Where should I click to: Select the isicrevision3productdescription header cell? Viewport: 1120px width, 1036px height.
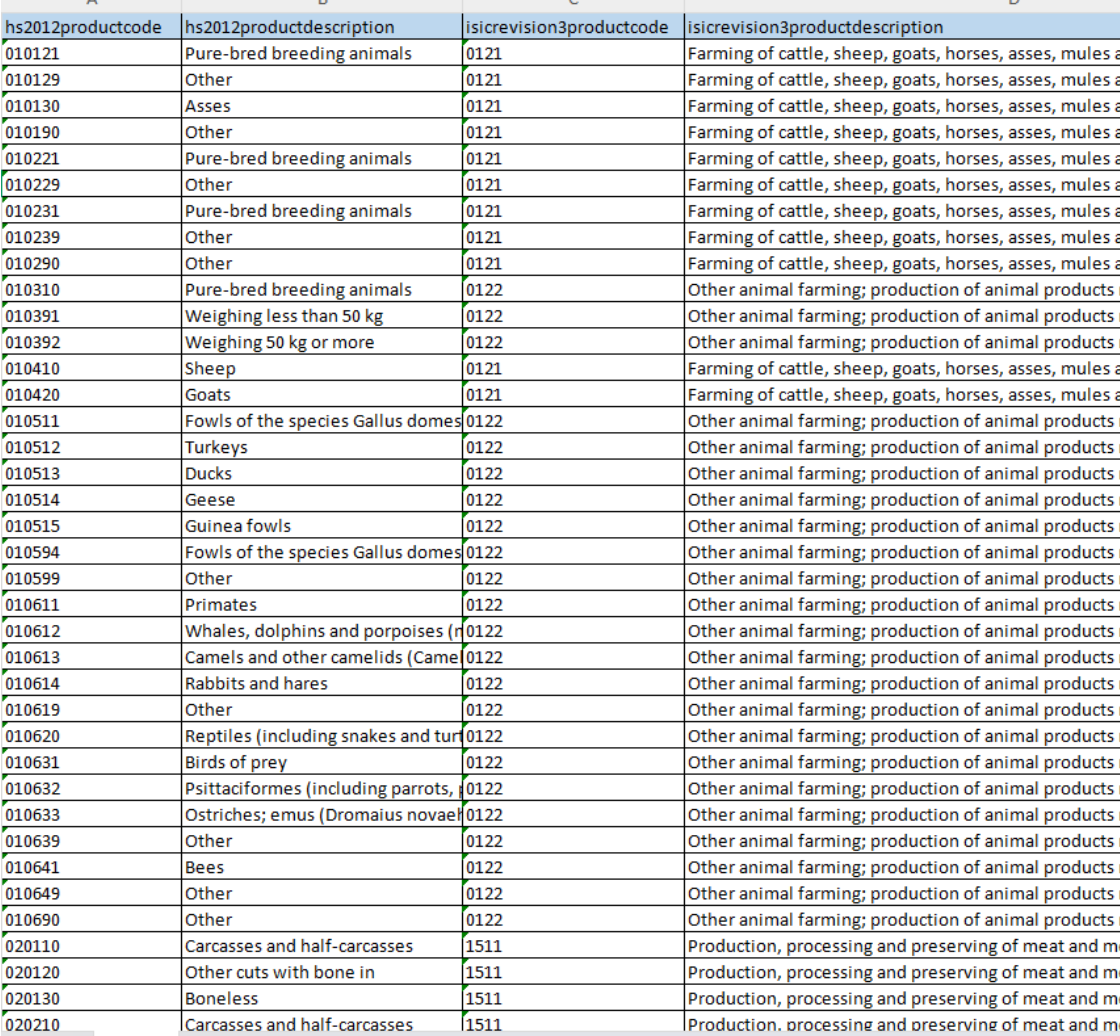(902, 27)
